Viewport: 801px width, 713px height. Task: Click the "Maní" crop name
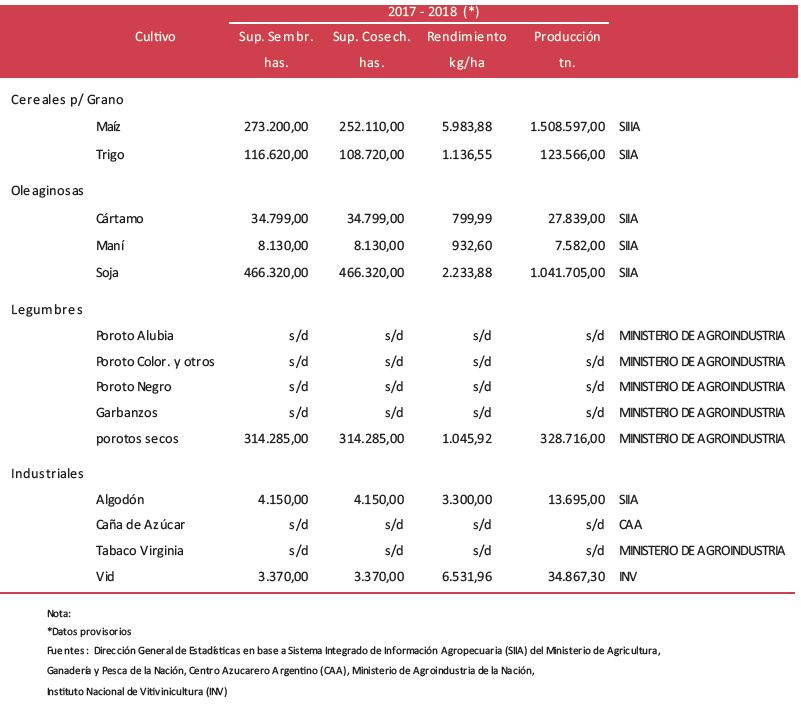point(110,246)
